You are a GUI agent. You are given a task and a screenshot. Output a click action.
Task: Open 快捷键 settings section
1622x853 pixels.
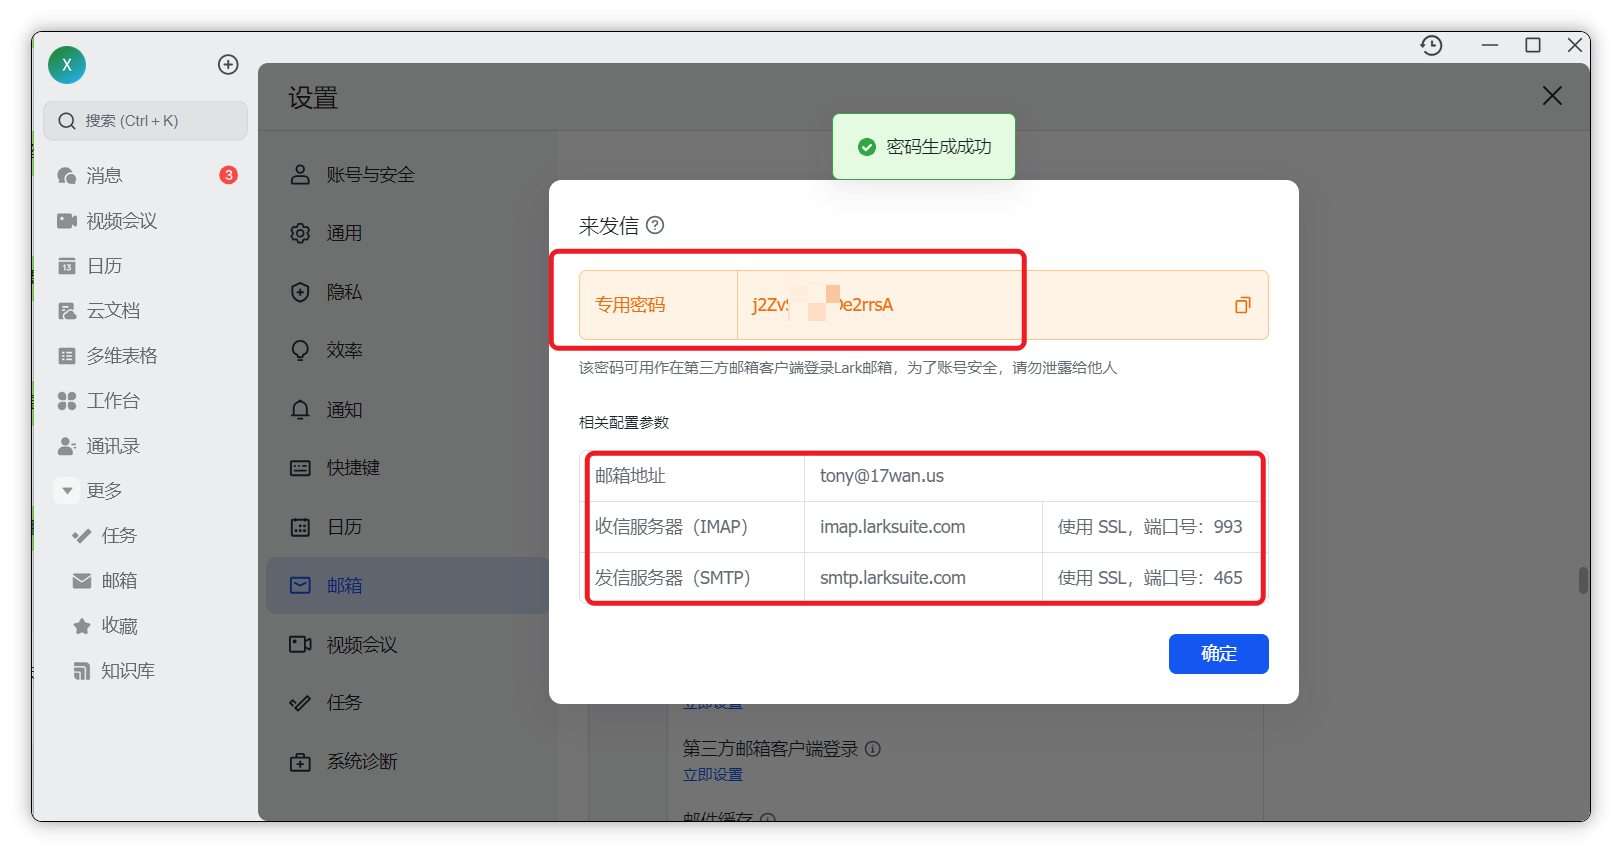coord(352,468)
